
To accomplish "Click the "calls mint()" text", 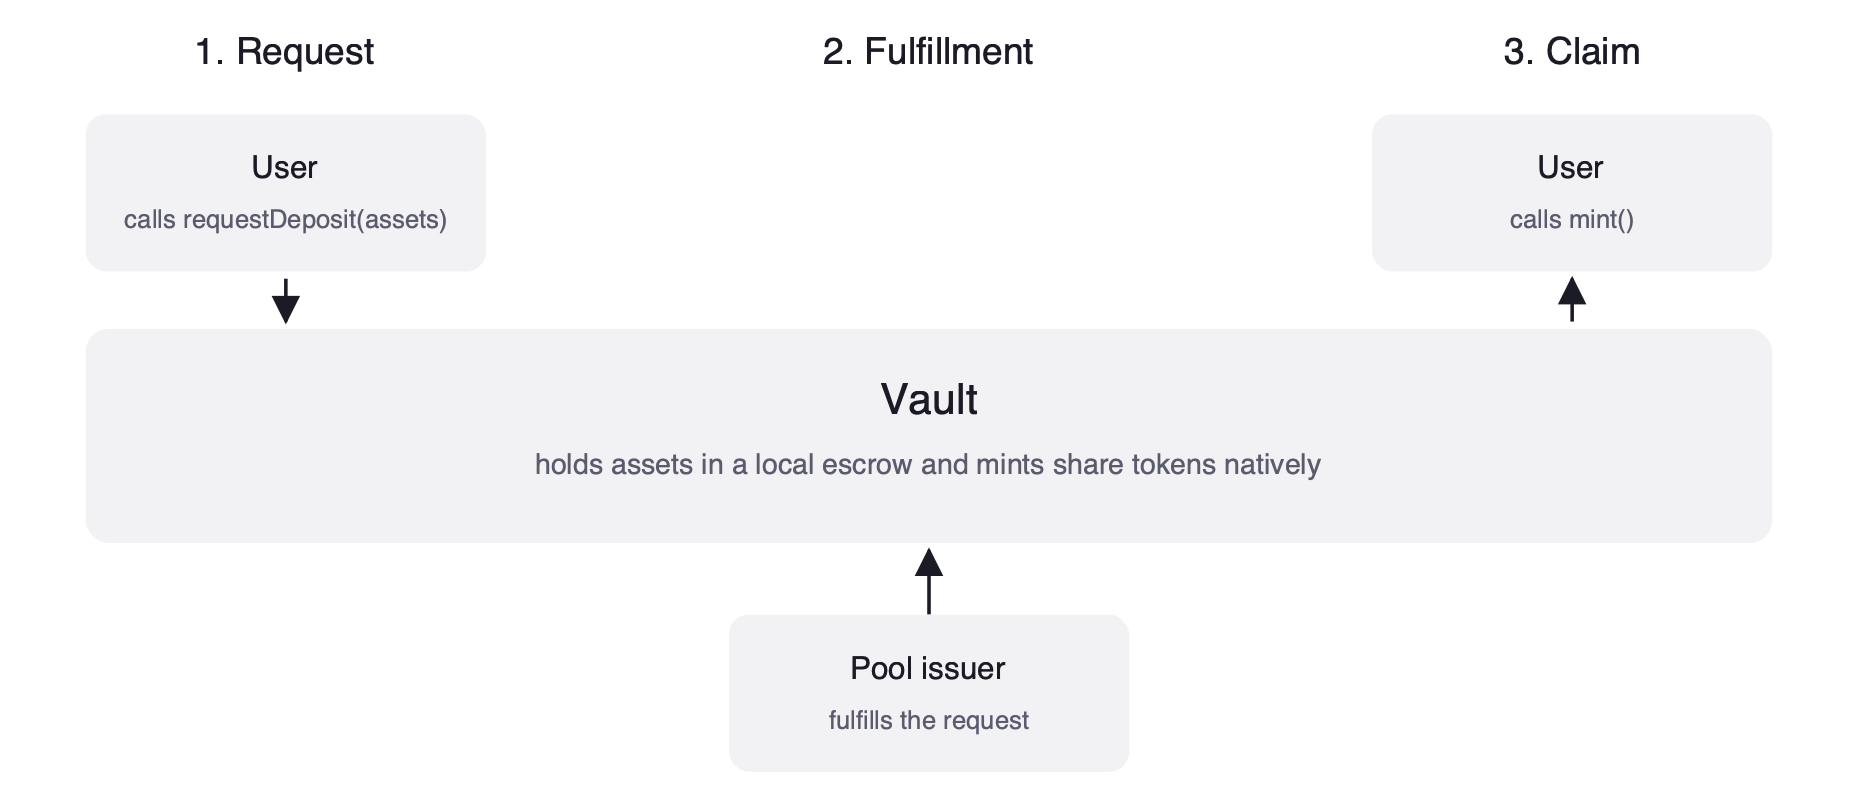I will point(1571,220).
